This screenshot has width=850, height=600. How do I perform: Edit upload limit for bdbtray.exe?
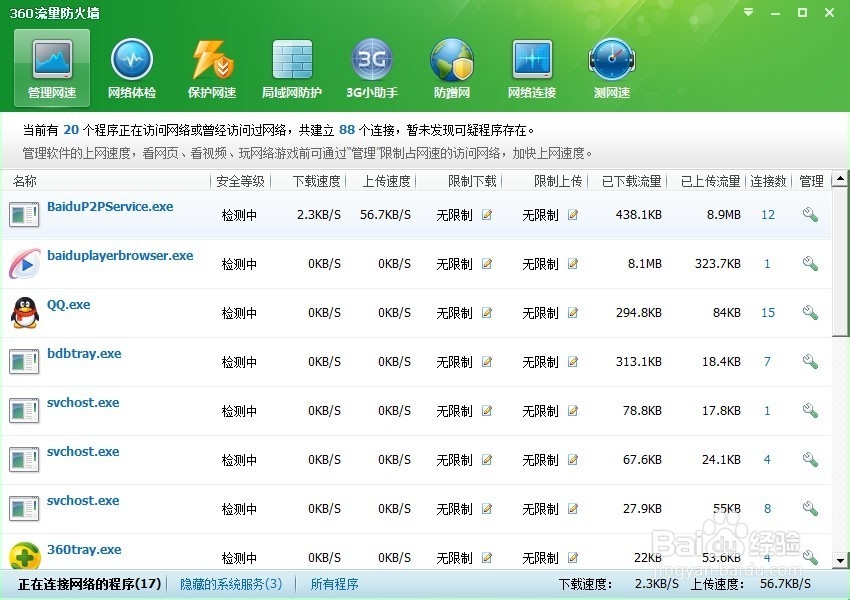[x=572, y=362]
